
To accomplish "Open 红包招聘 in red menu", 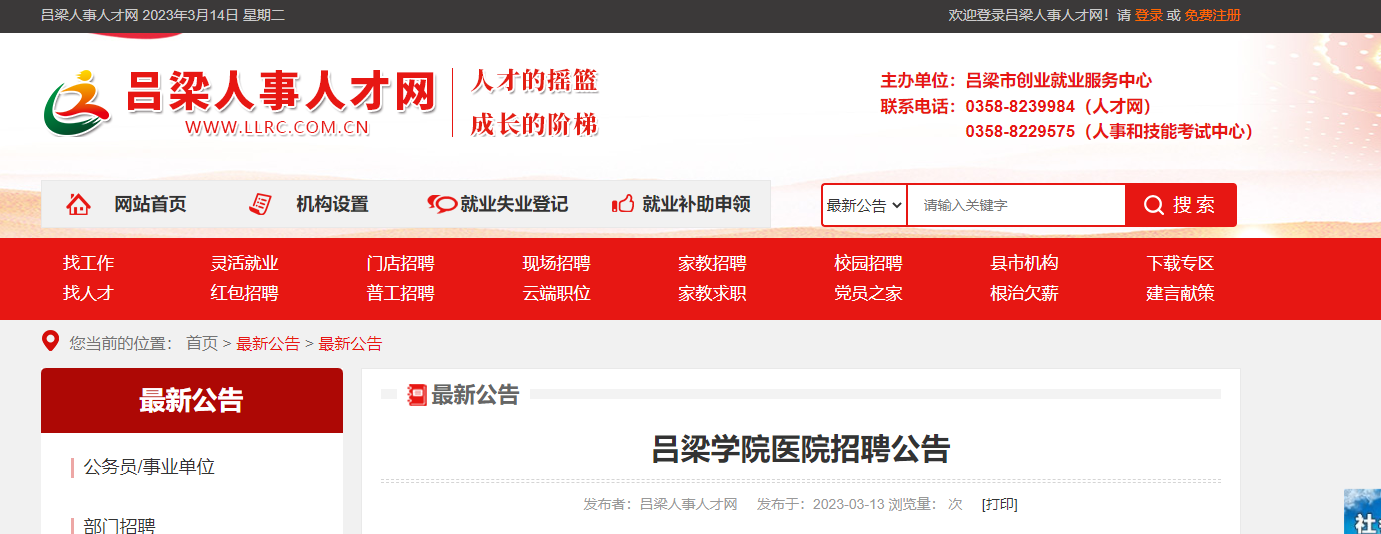I will pyautogui.click(x=244, y=293).
